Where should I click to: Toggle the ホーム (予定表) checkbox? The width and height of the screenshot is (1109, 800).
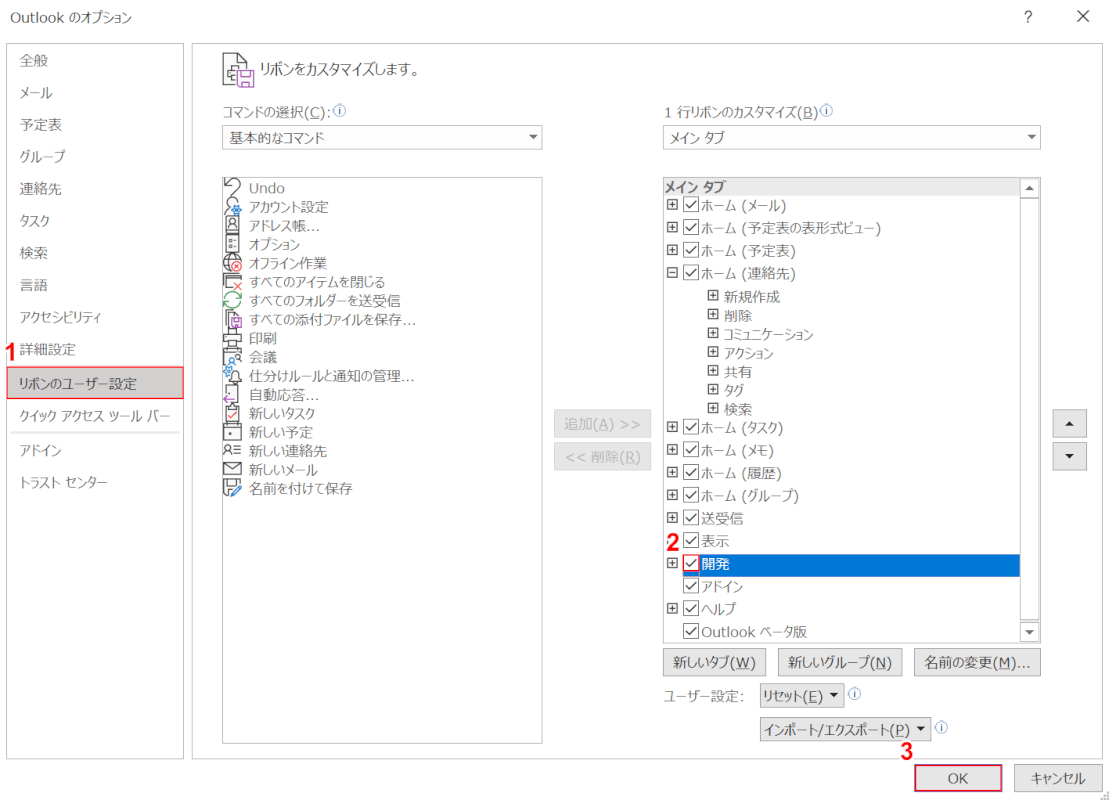(691, 250)
